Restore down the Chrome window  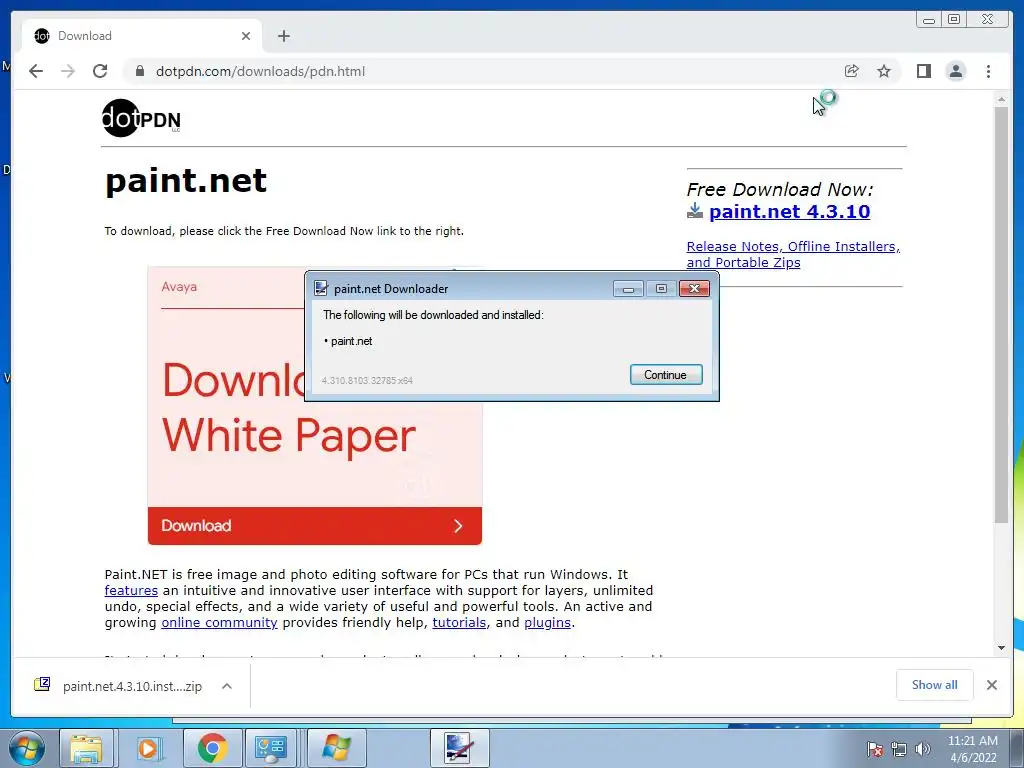[954, 20]
